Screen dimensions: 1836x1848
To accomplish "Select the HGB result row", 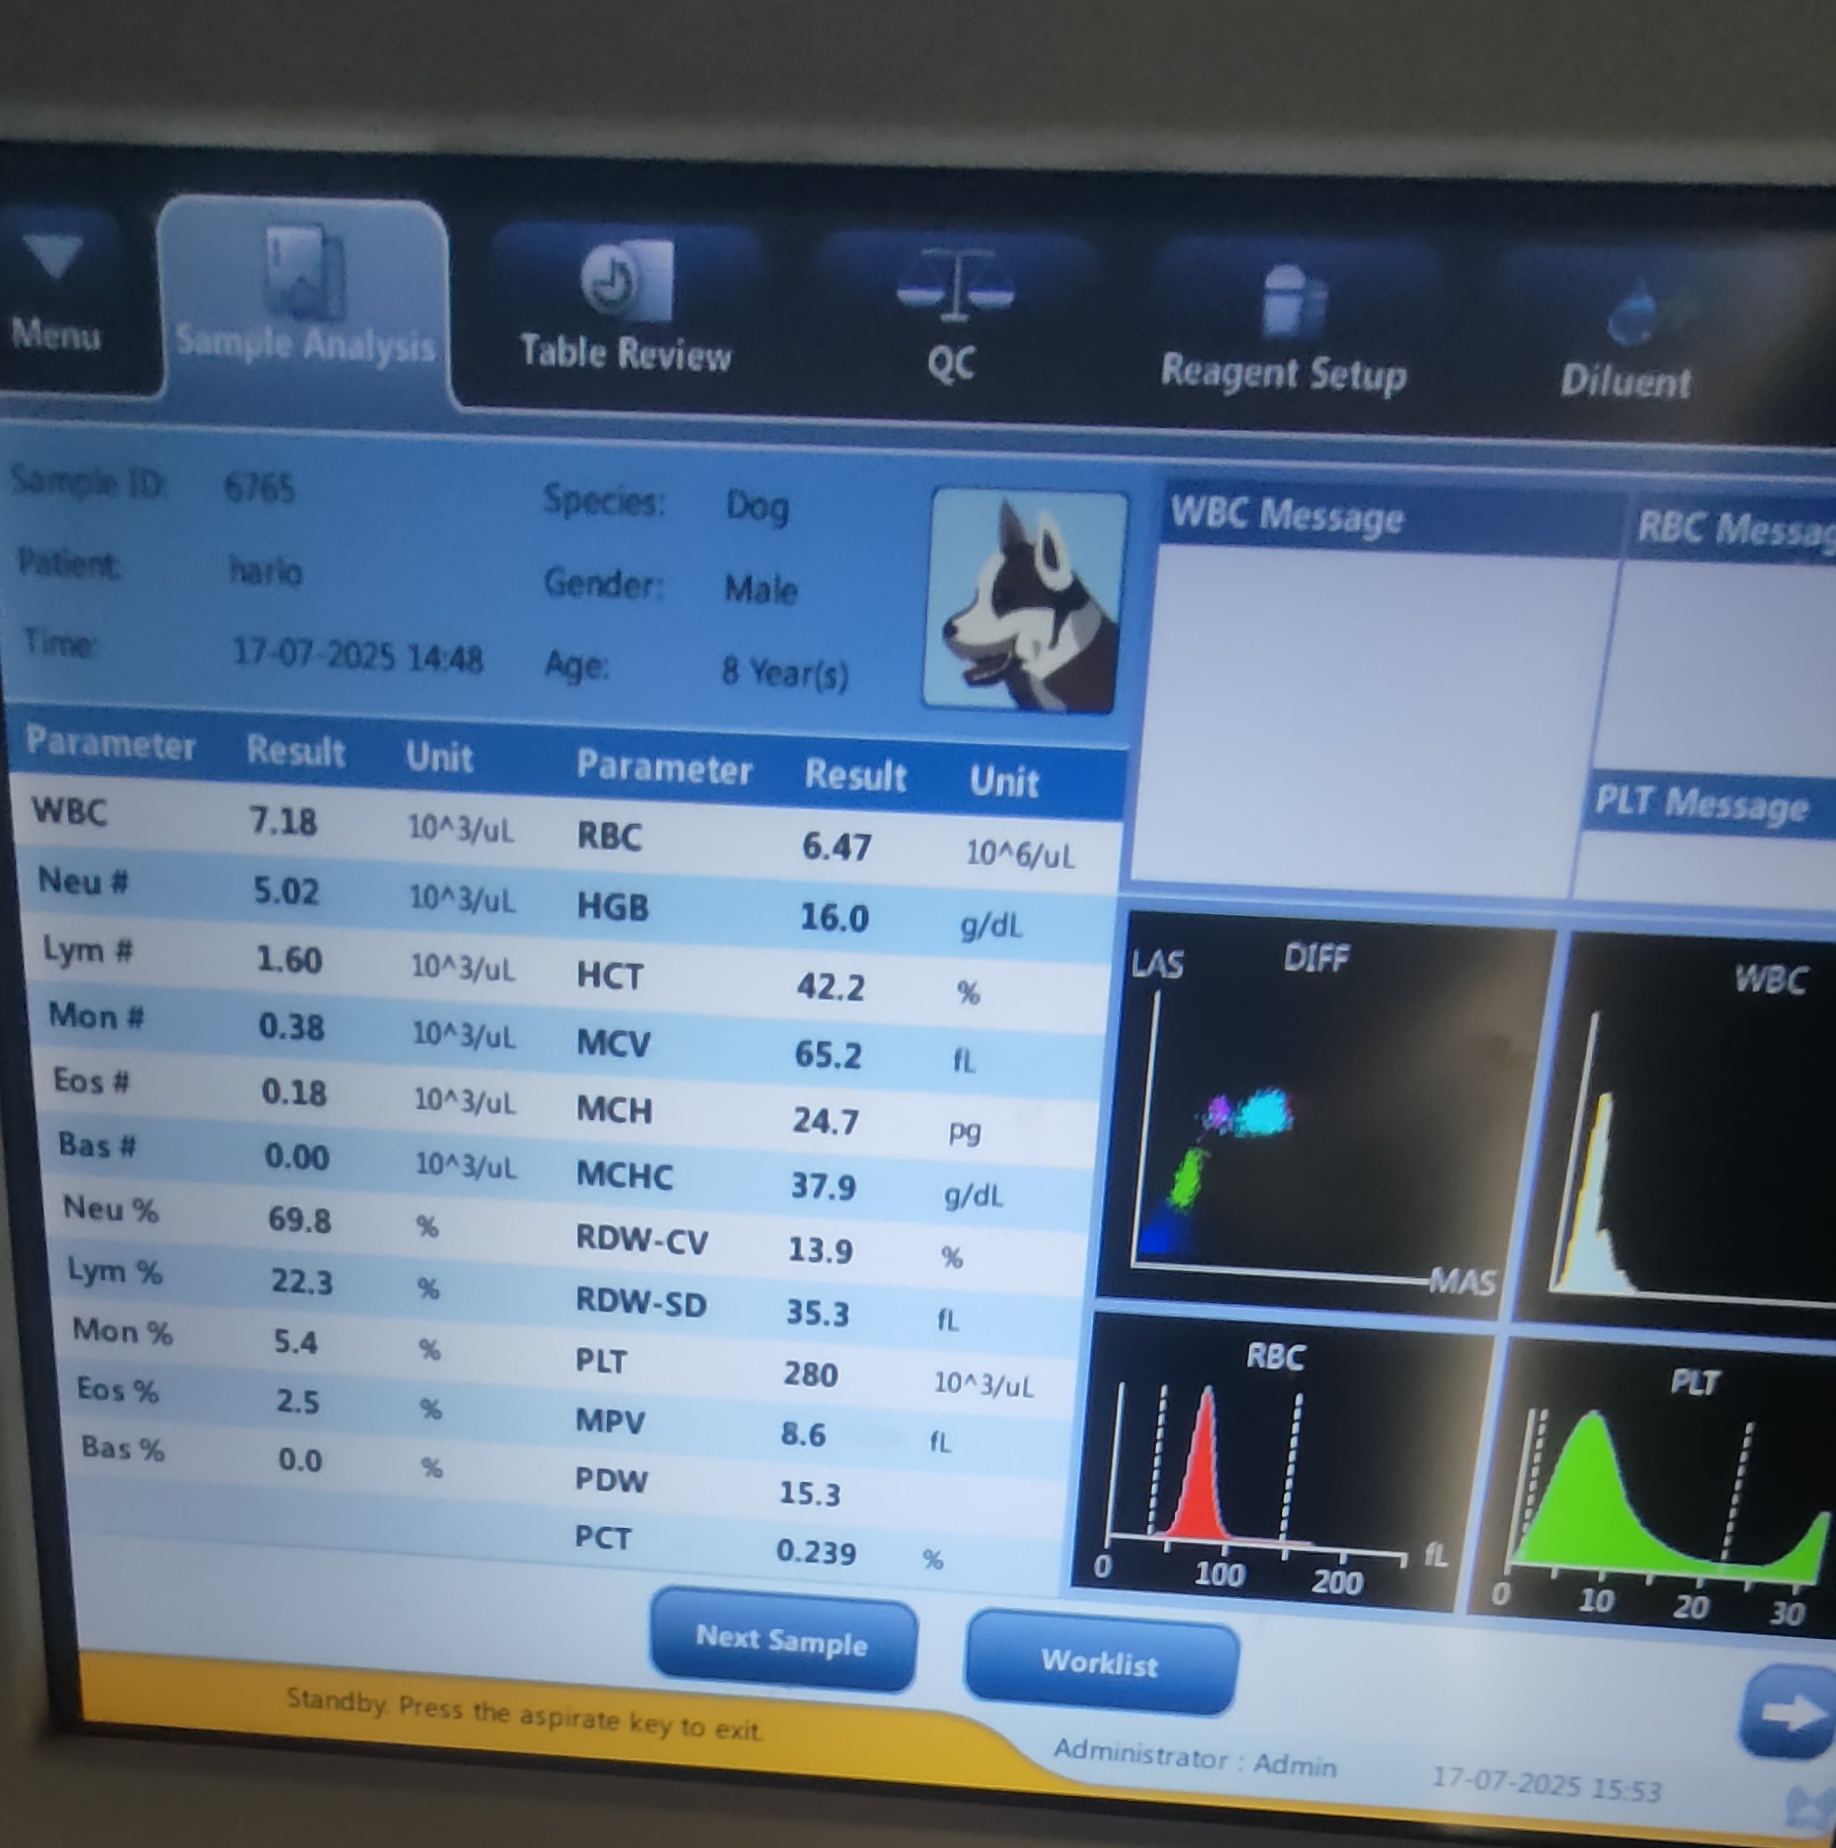I will pyautogui.click(x=830, y=915).
